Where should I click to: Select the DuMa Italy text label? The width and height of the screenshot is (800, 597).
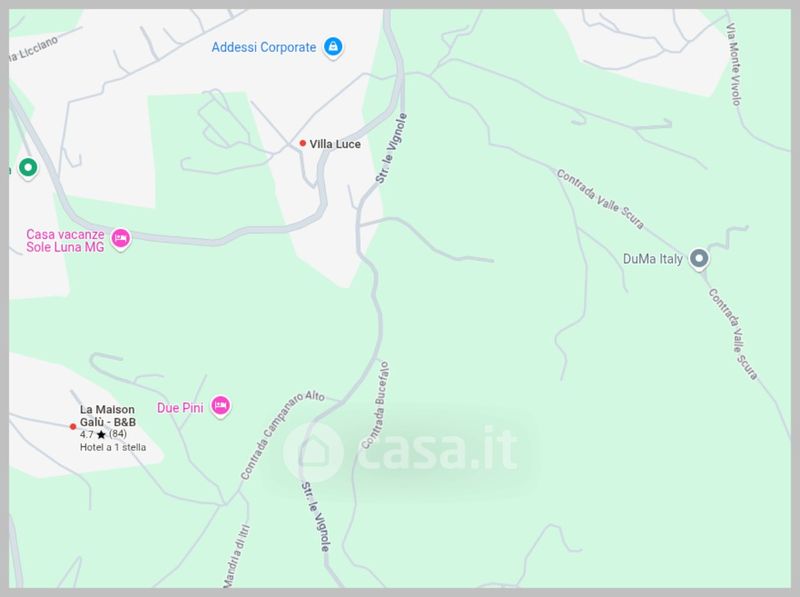653,259
